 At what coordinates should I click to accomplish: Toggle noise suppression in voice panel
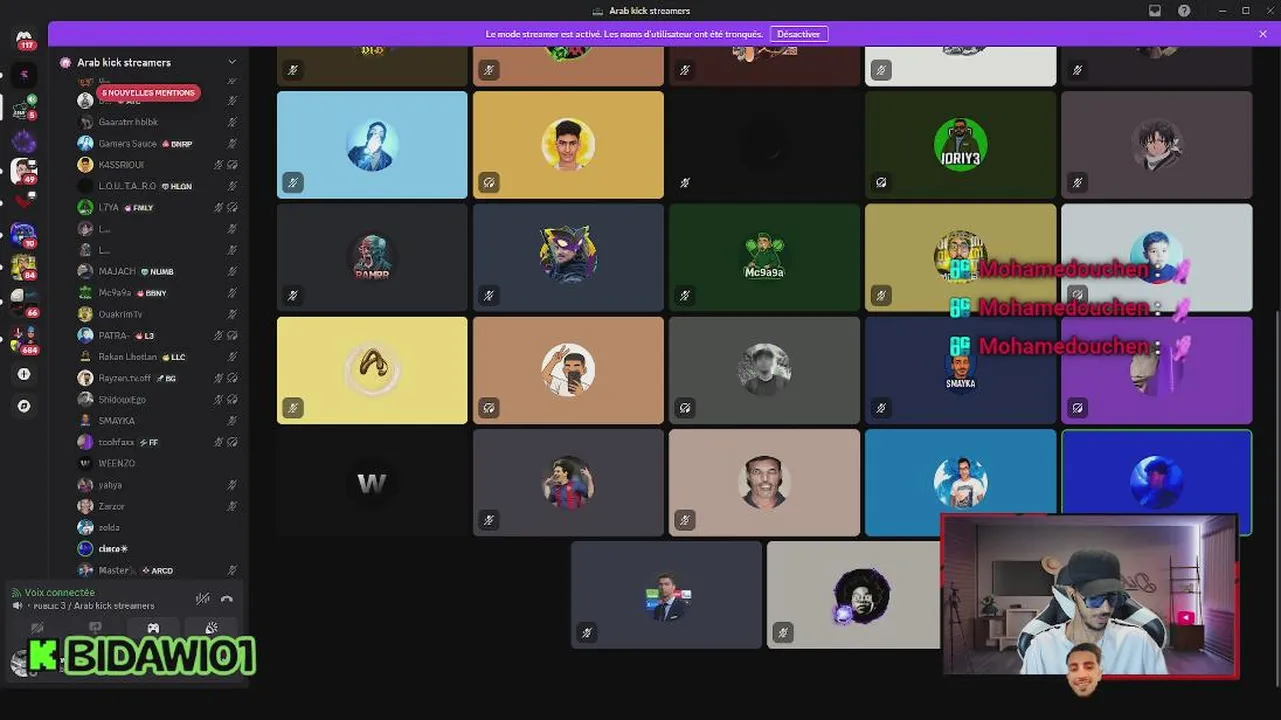pyautogui.click(x=202, y=599)
